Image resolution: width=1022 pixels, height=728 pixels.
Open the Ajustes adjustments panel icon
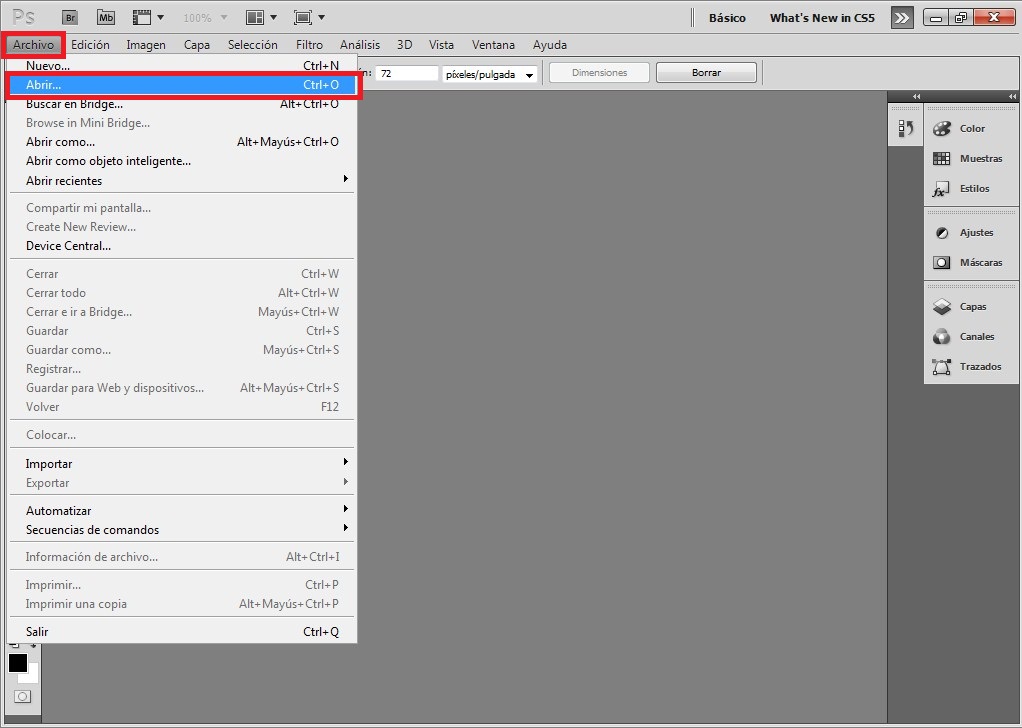pos(941,233)
